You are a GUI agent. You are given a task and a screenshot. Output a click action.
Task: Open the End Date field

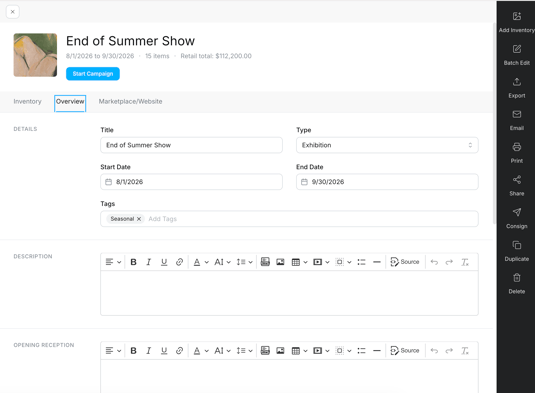pyautogui.click(x=387, y=182)
